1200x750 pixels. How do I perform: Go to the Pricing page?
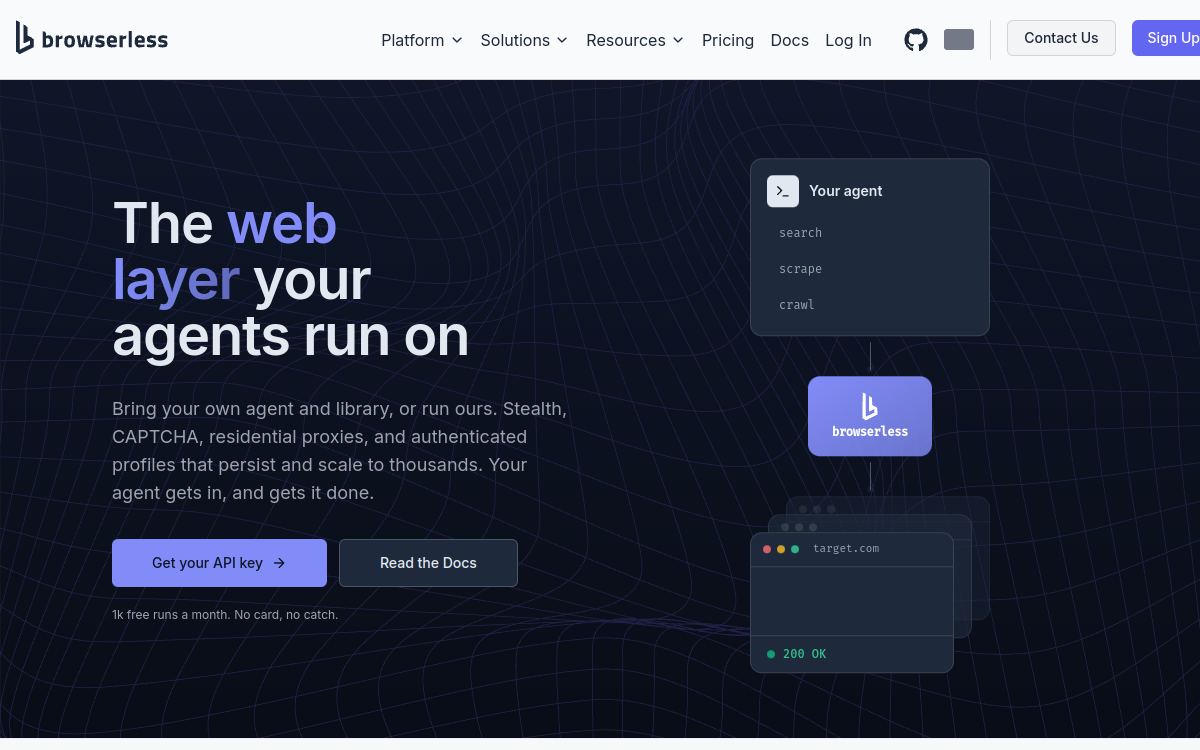728,40
